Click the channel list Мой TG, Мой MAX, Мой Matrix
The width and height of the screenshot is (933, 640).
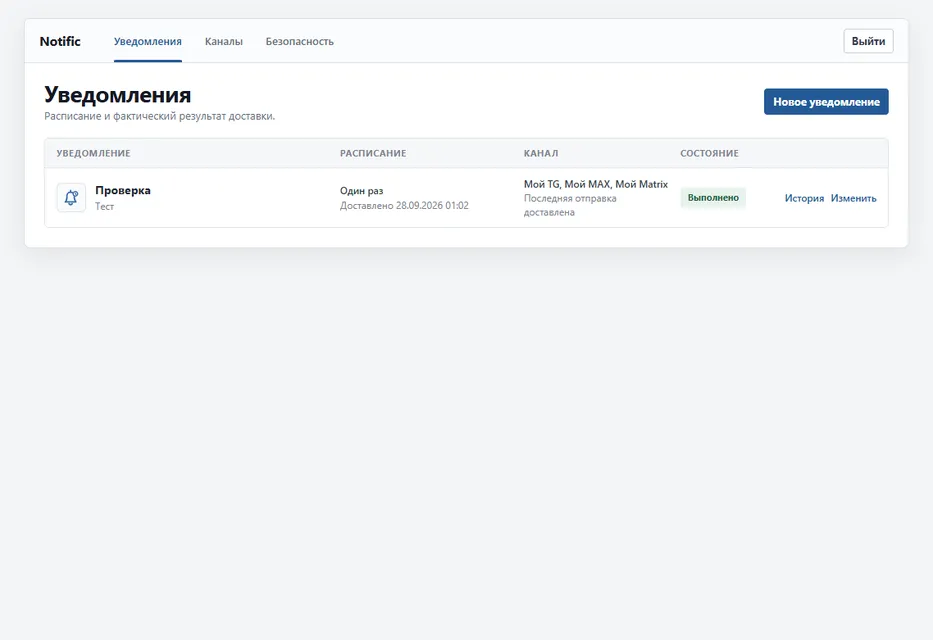pyautogui.click(x=596, y=184)
